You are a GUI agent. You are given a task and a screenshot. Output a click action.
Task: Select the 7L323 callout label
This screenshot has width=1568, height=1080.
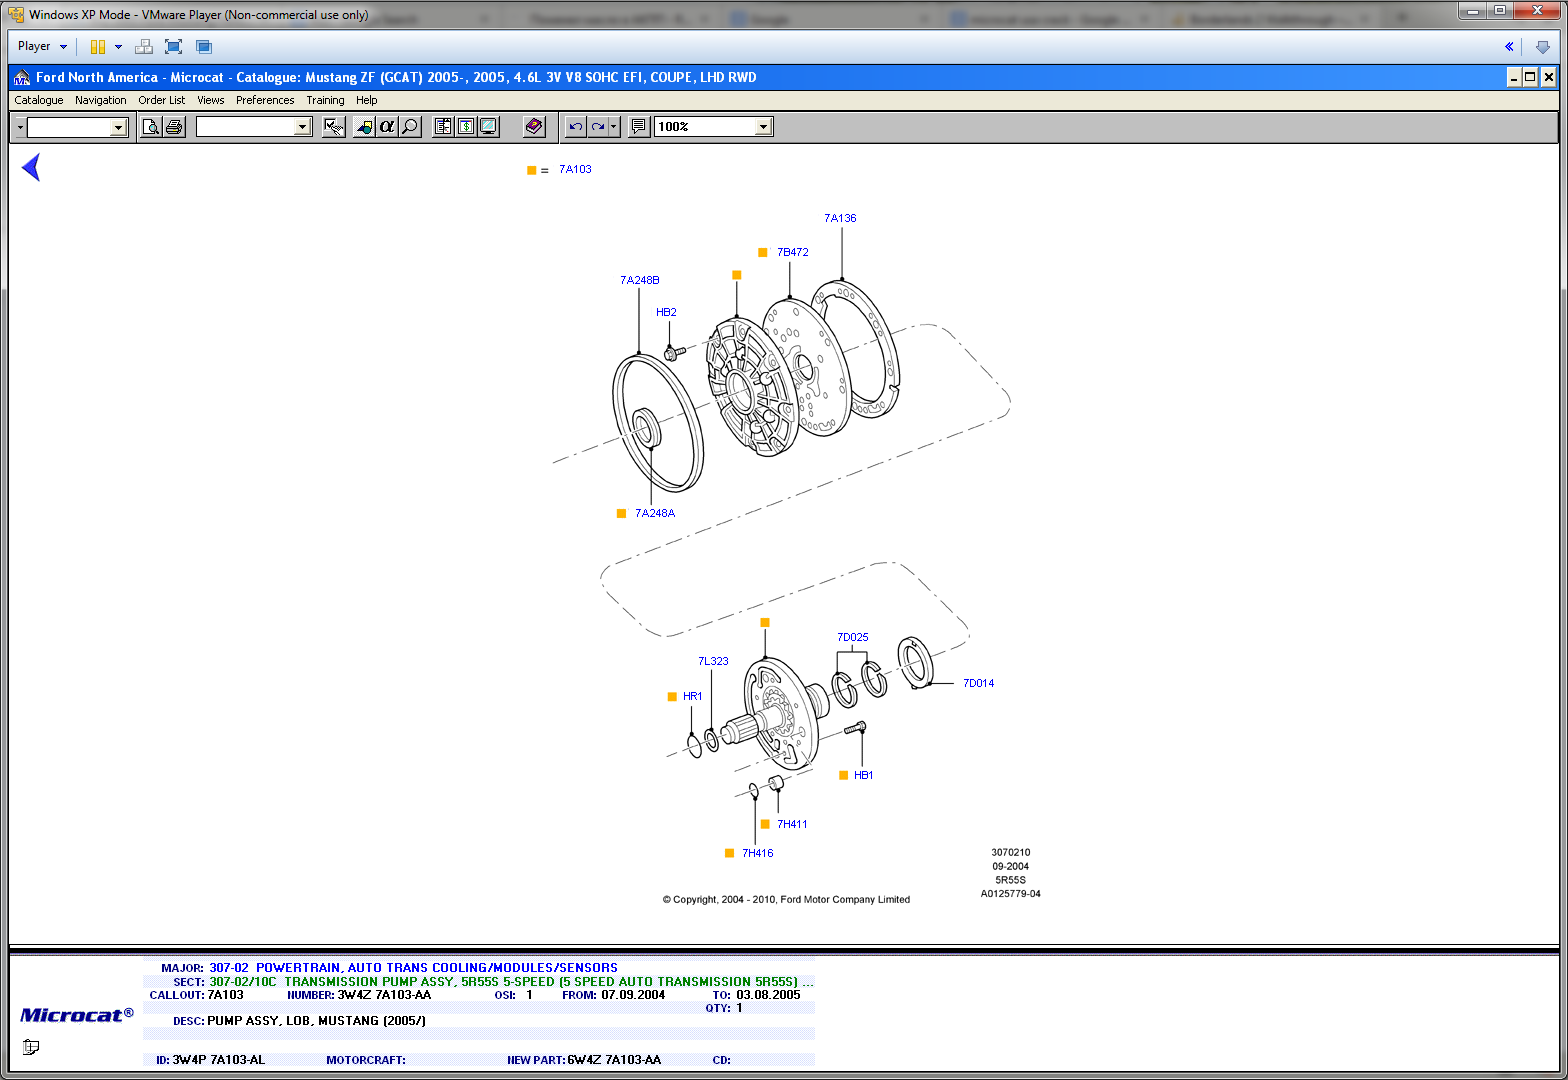pyautogui.click(x=713, y=661)
